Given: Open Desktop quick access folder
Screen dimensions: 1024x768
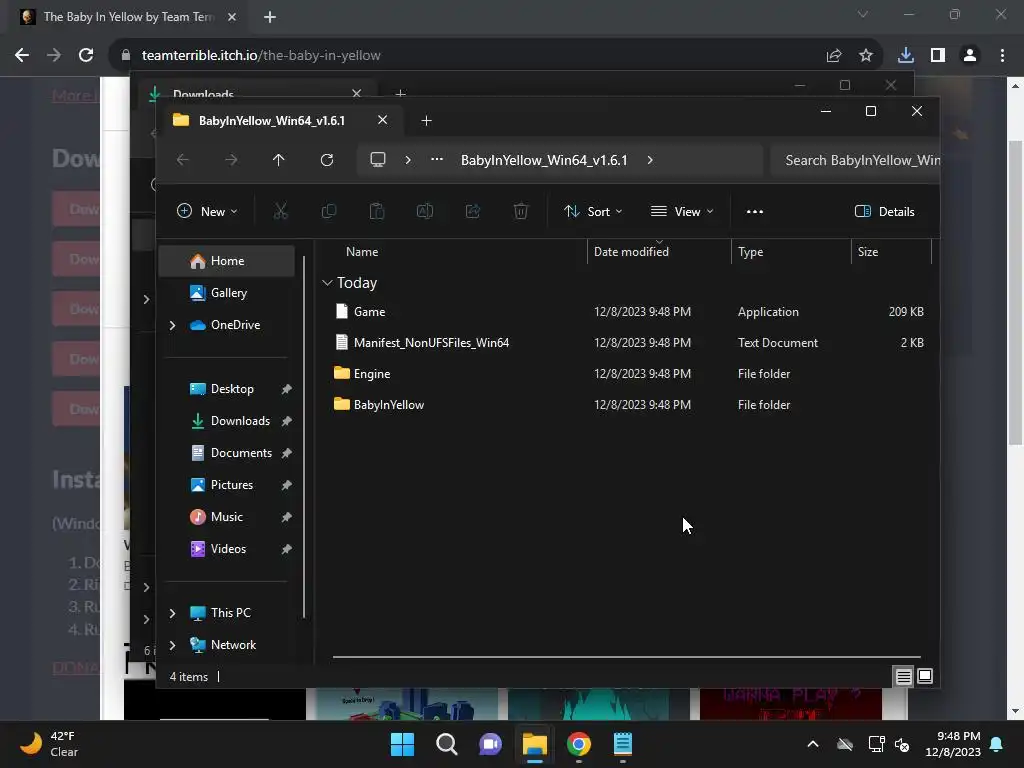Looking at the screenshot, I should [227, 389].
